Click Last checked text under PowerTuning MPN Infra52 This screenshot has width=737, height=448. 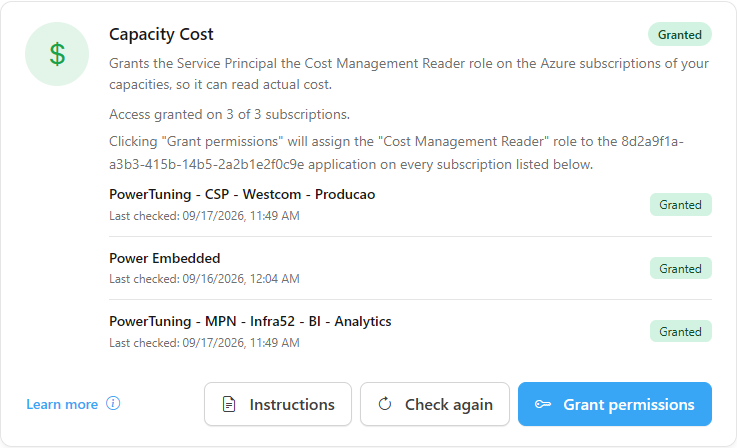[204, 343]
